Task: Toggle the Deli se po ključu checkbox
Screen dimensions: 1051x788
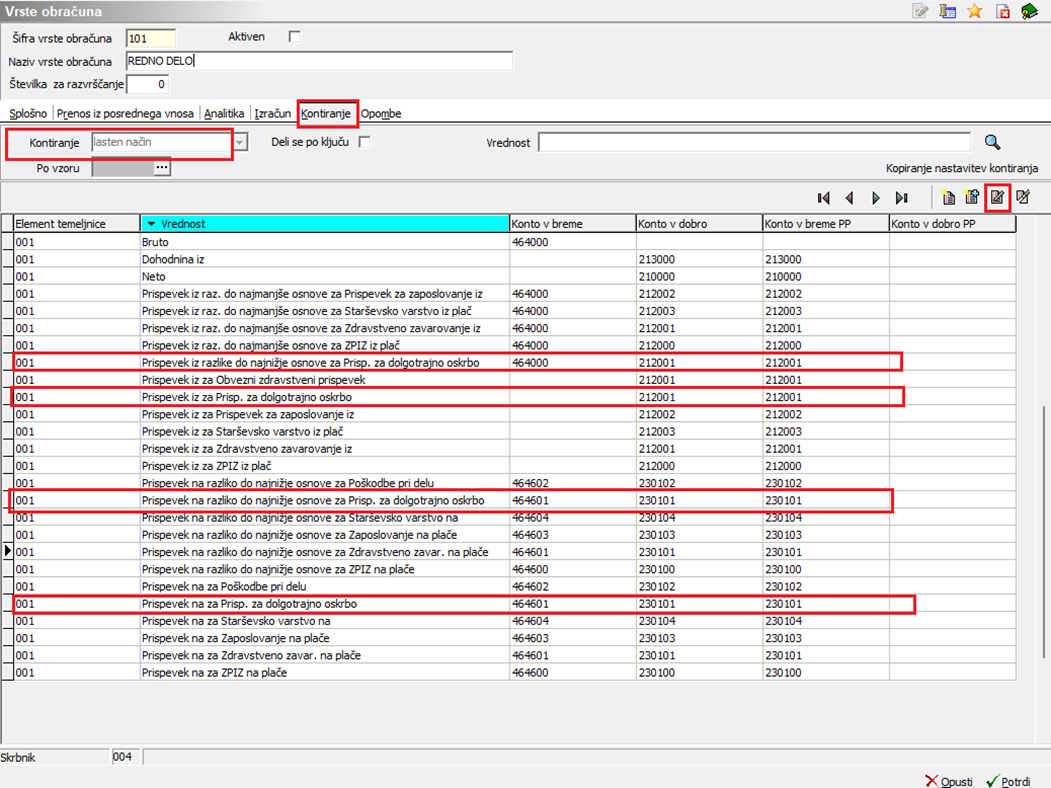Action: [x=365, y=142]
